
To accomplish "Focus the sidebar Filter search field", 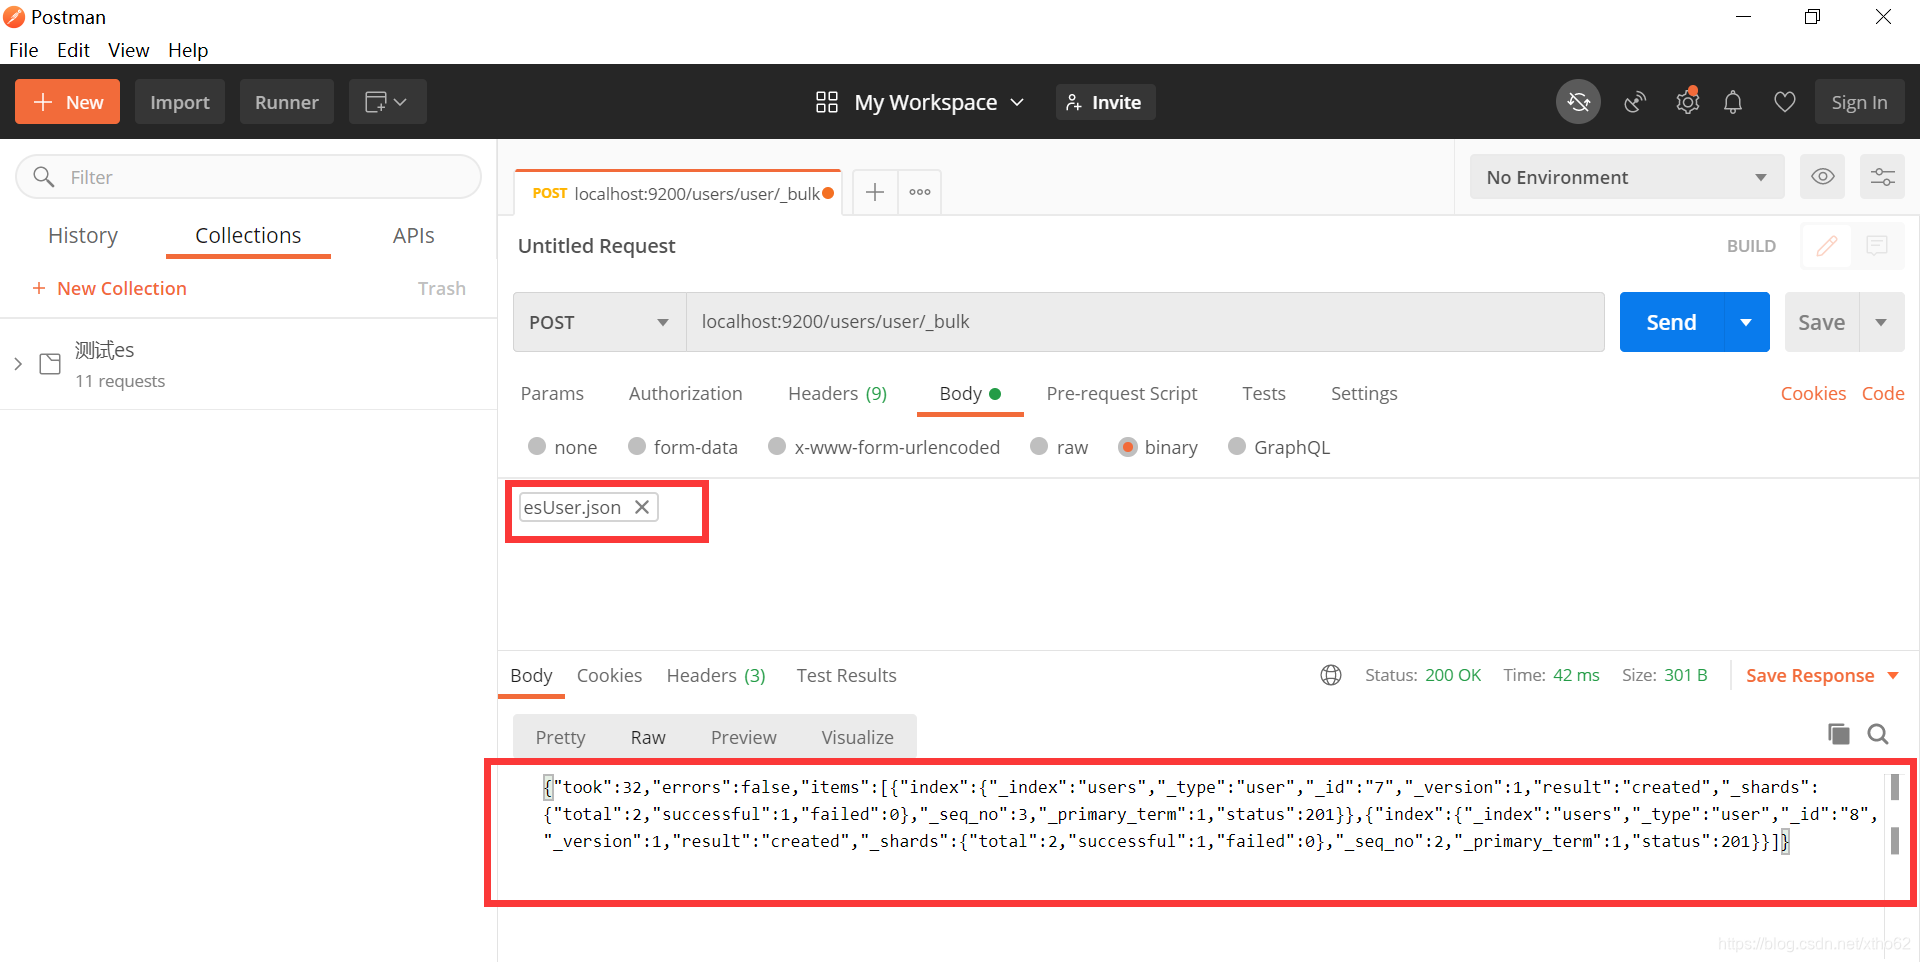I will tap(248, 177).
